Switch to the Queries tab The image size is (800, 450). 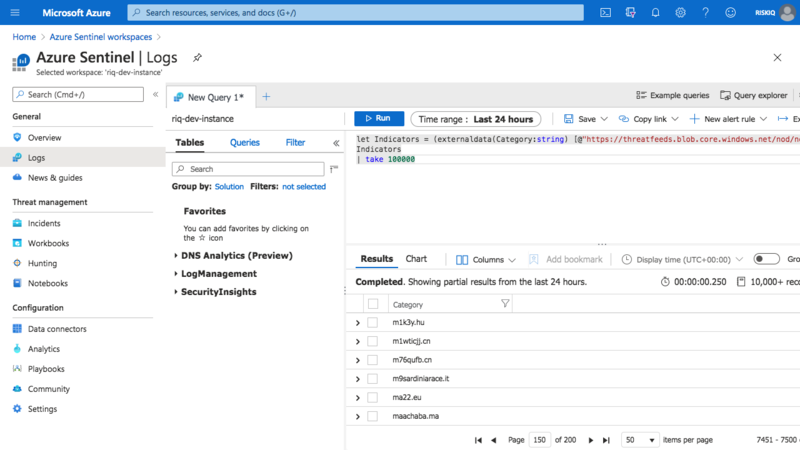[x=244, y=143]
